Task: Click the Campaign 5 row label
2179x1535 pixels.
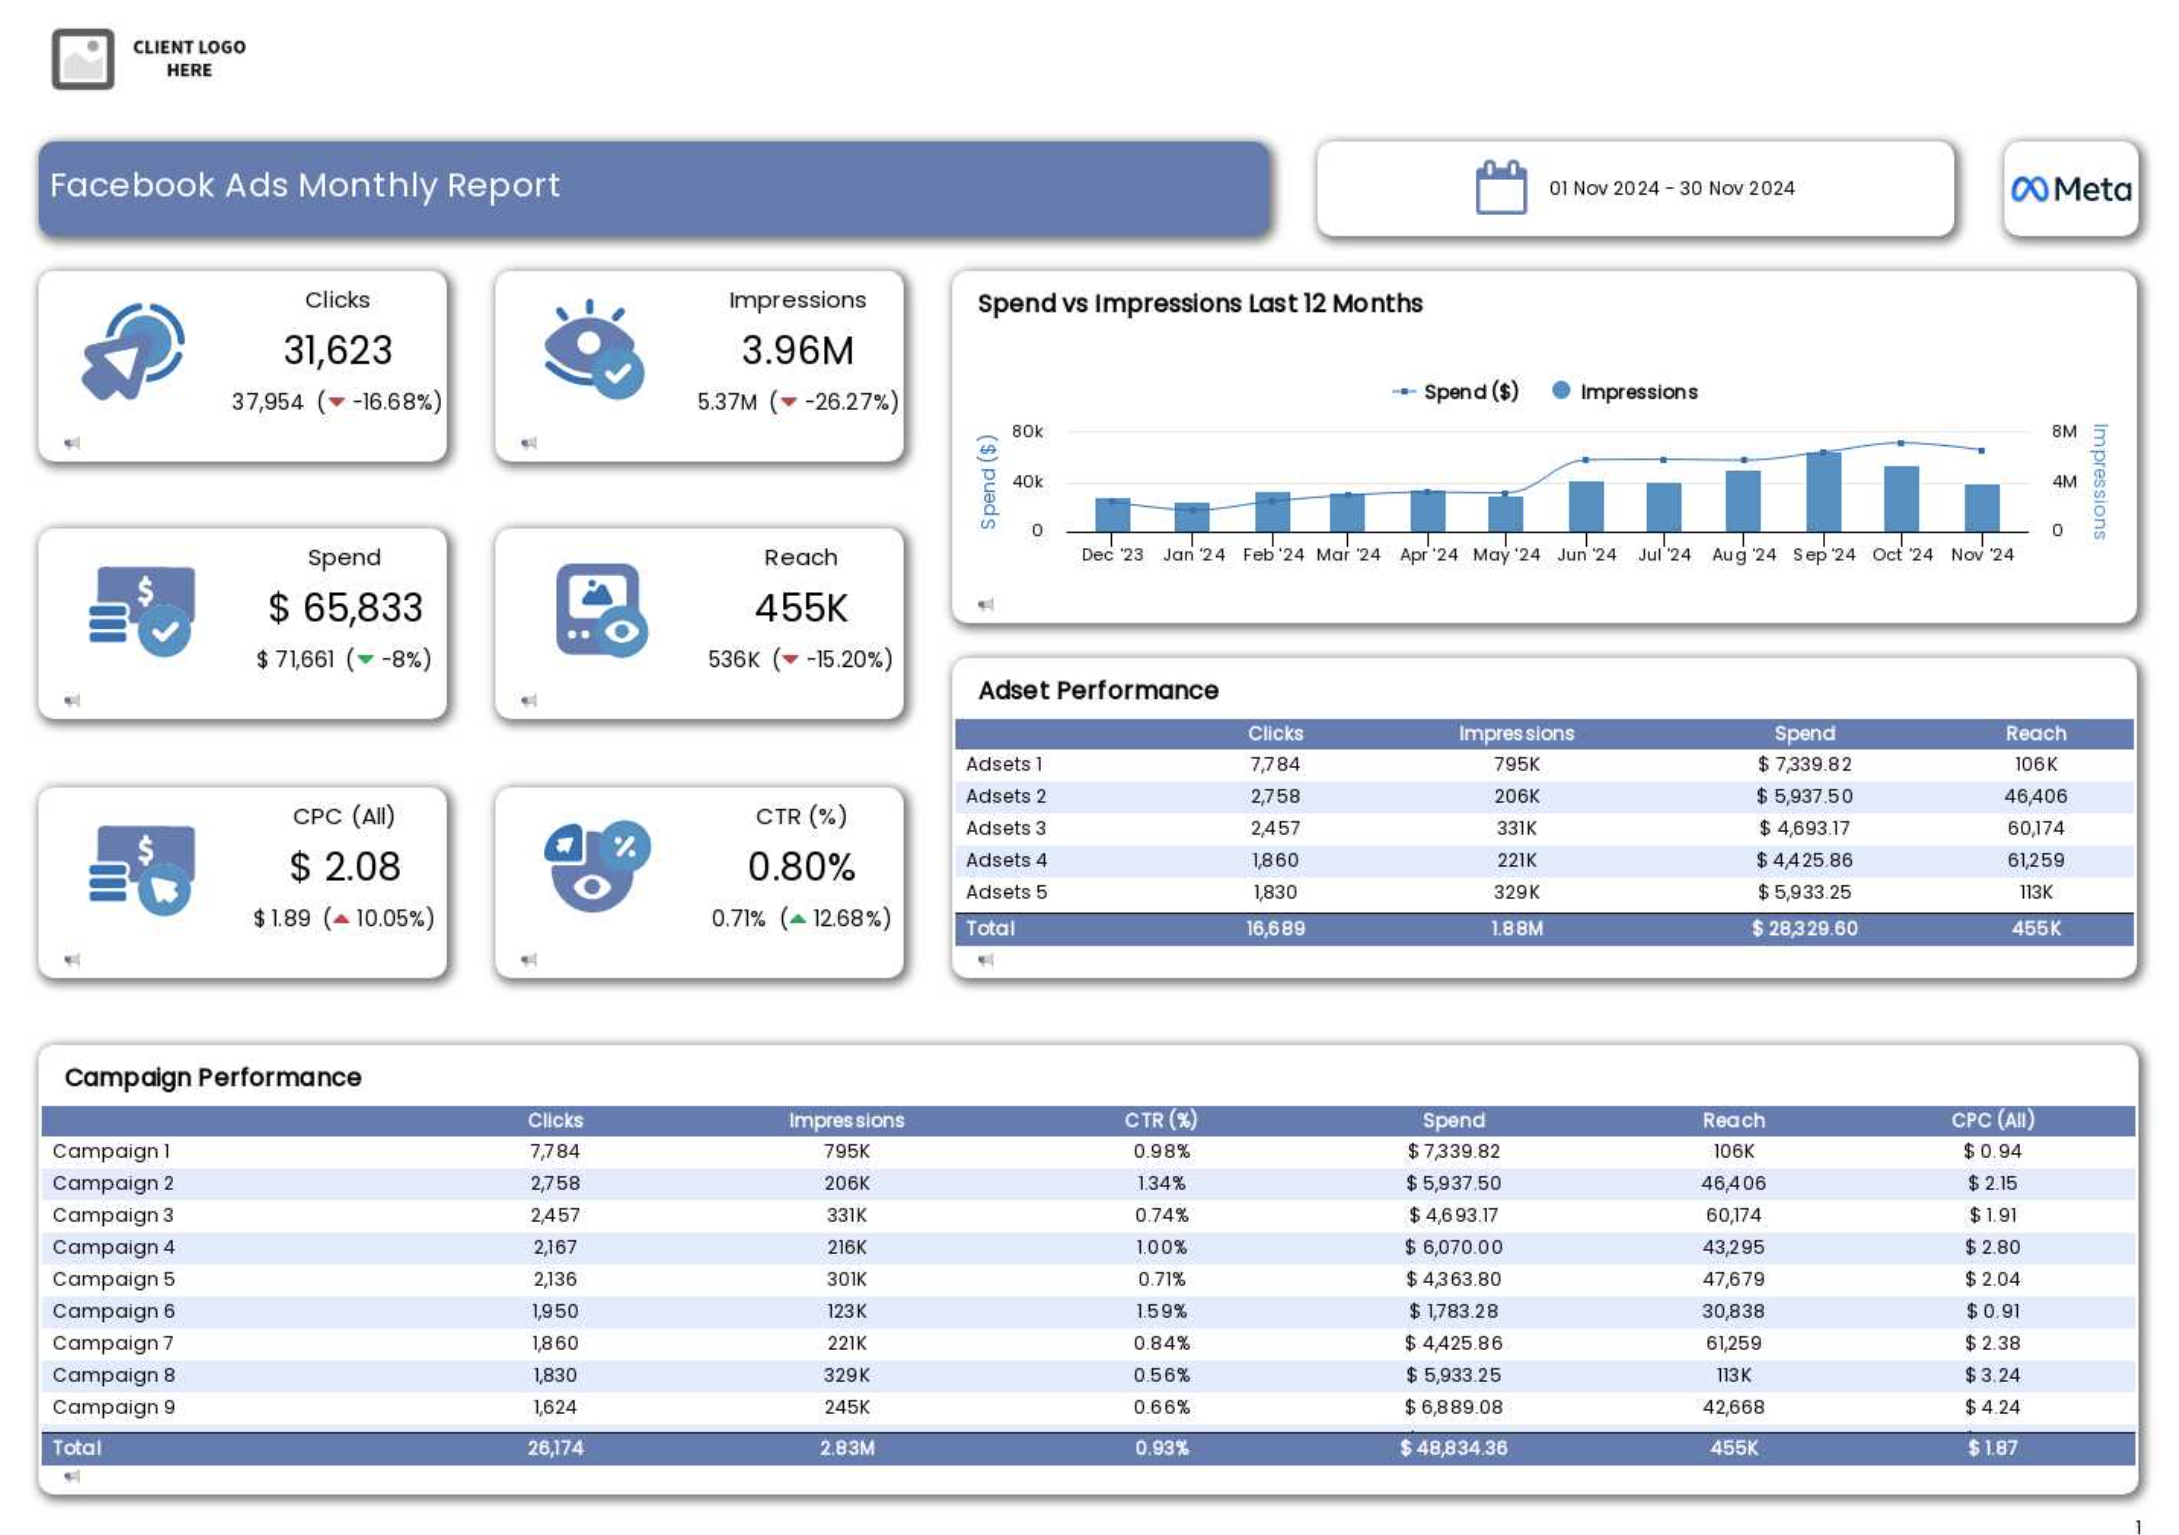Action: [113, 1279]
